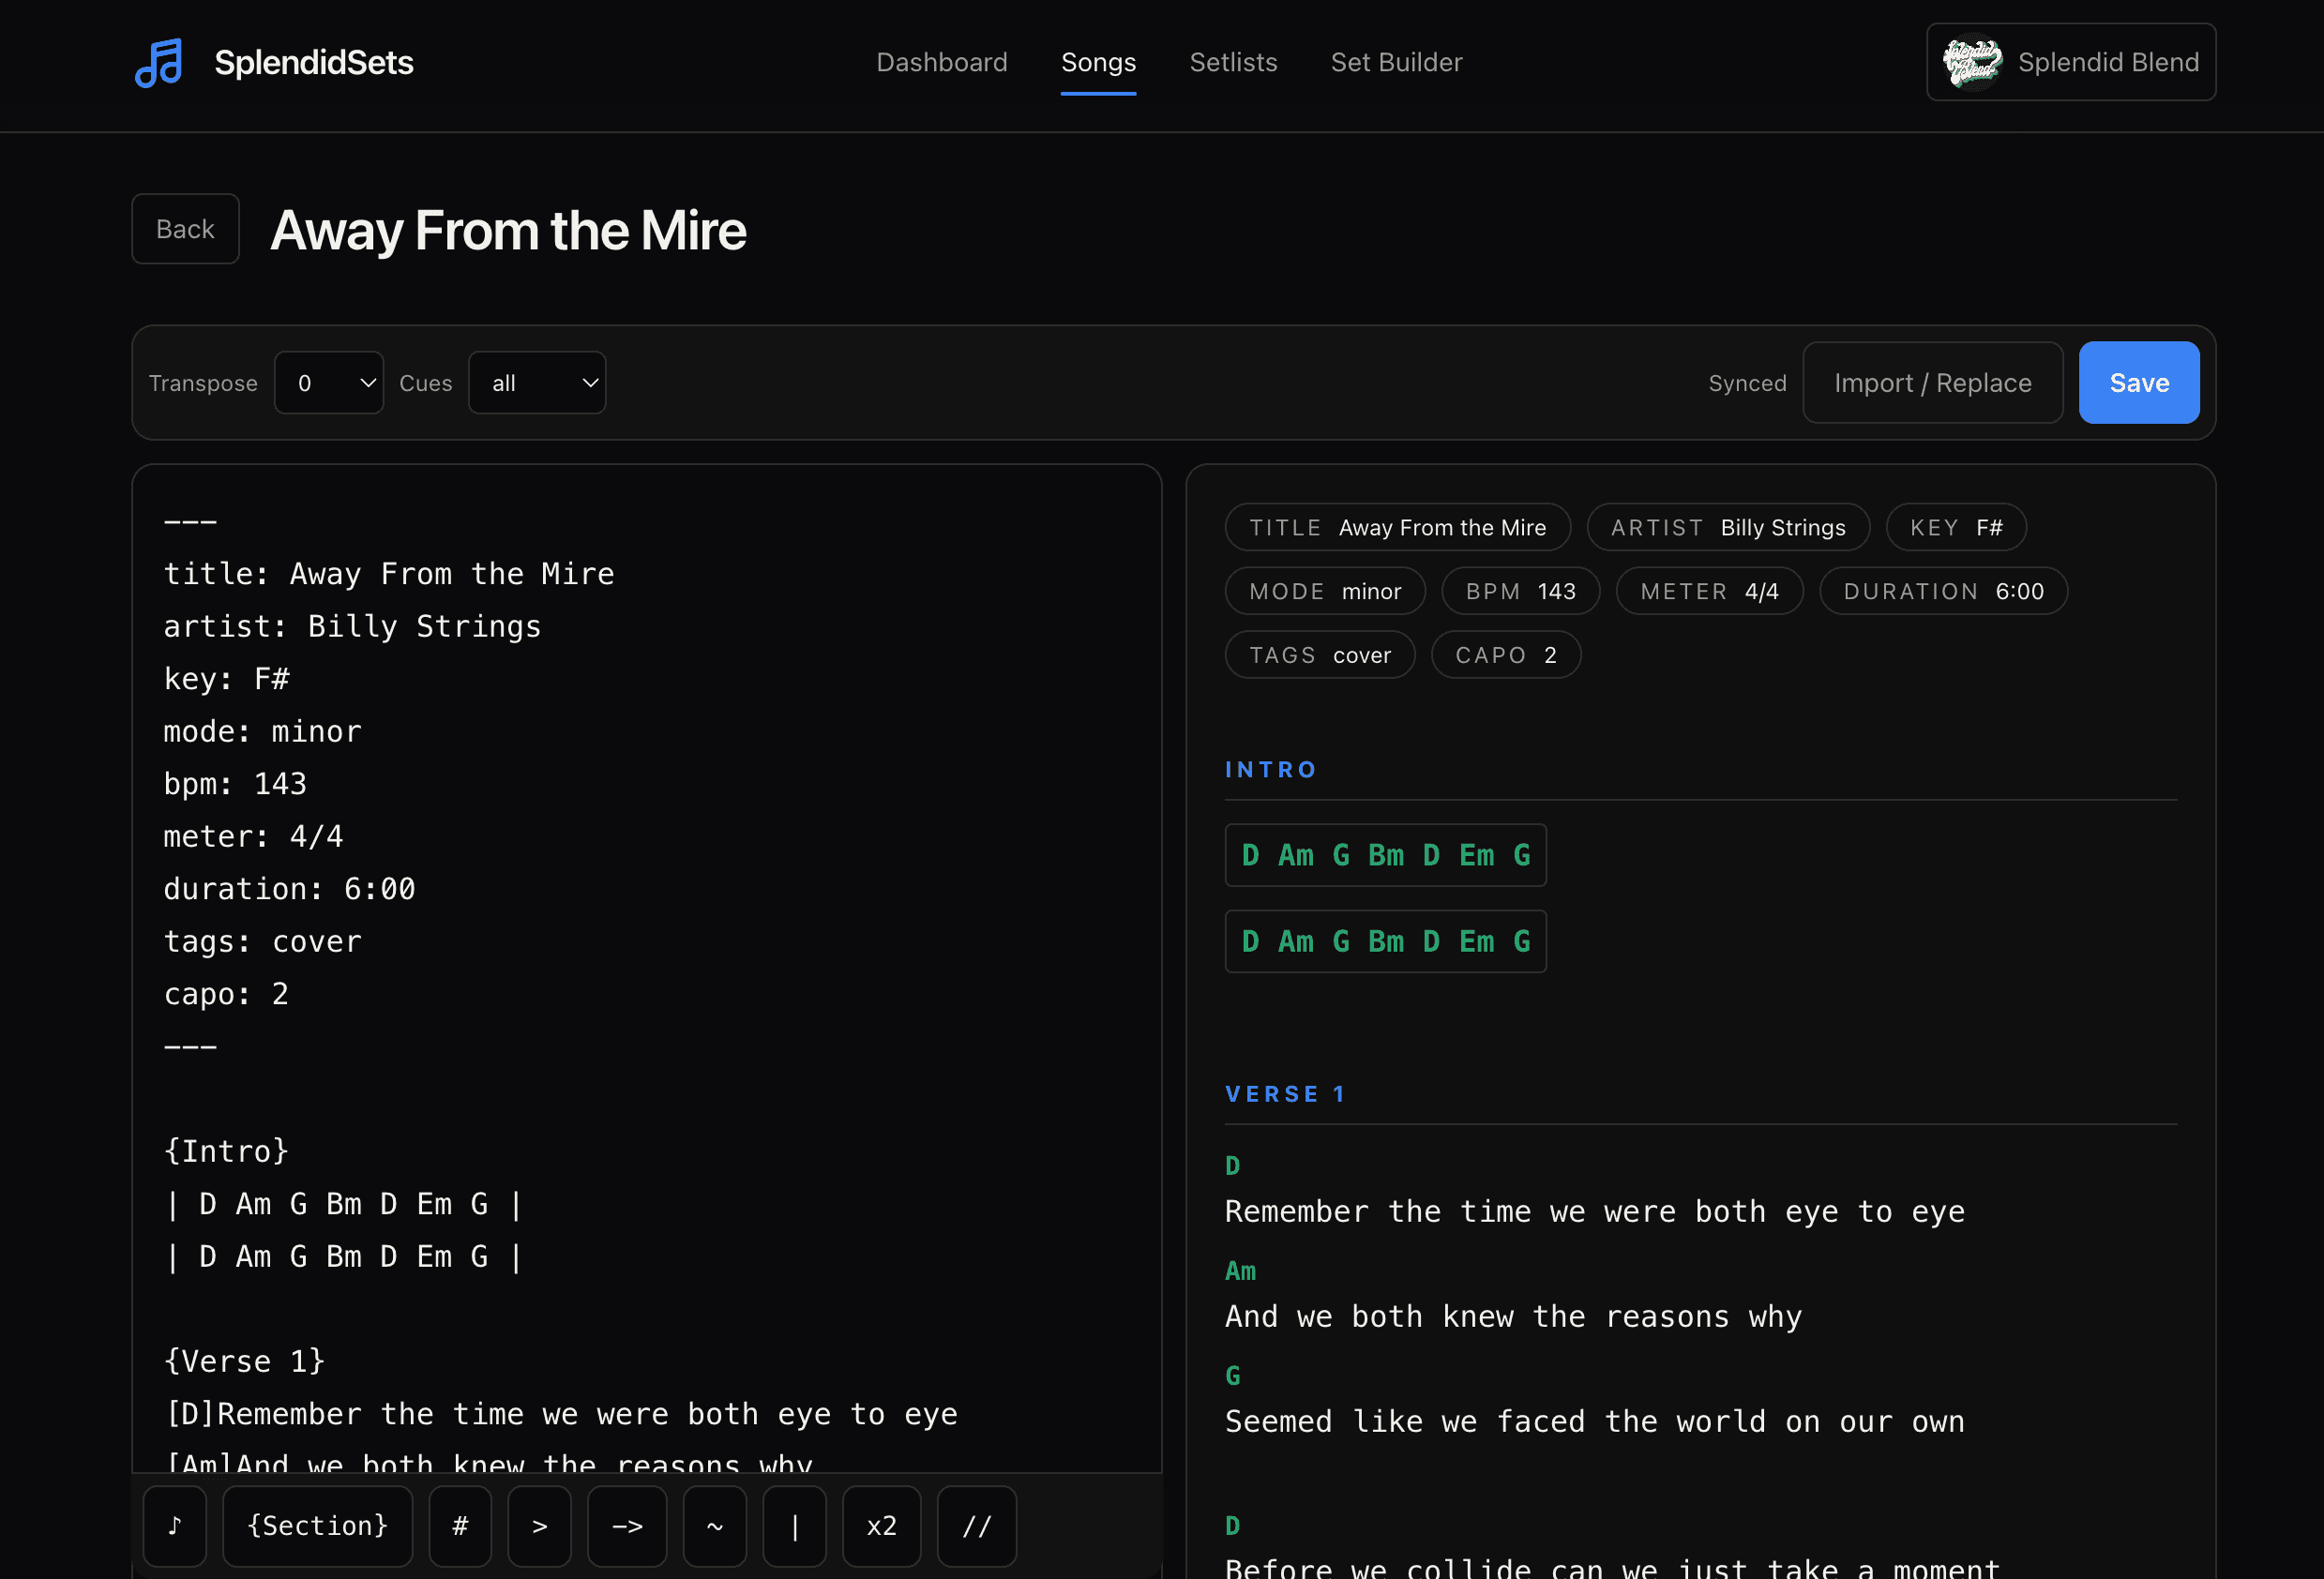Click preview lyric 'And we both knew the reasons why'
This screenshot has height=1579, width=2324.
coord(1513,1316)
